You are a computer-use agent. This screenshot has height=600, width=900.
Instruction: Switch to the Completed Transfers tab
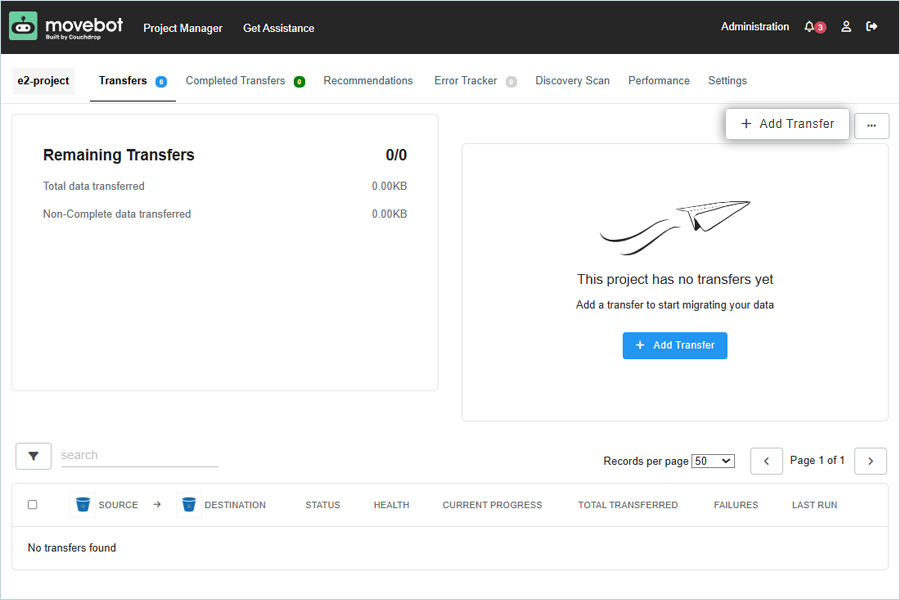point(236,81)
